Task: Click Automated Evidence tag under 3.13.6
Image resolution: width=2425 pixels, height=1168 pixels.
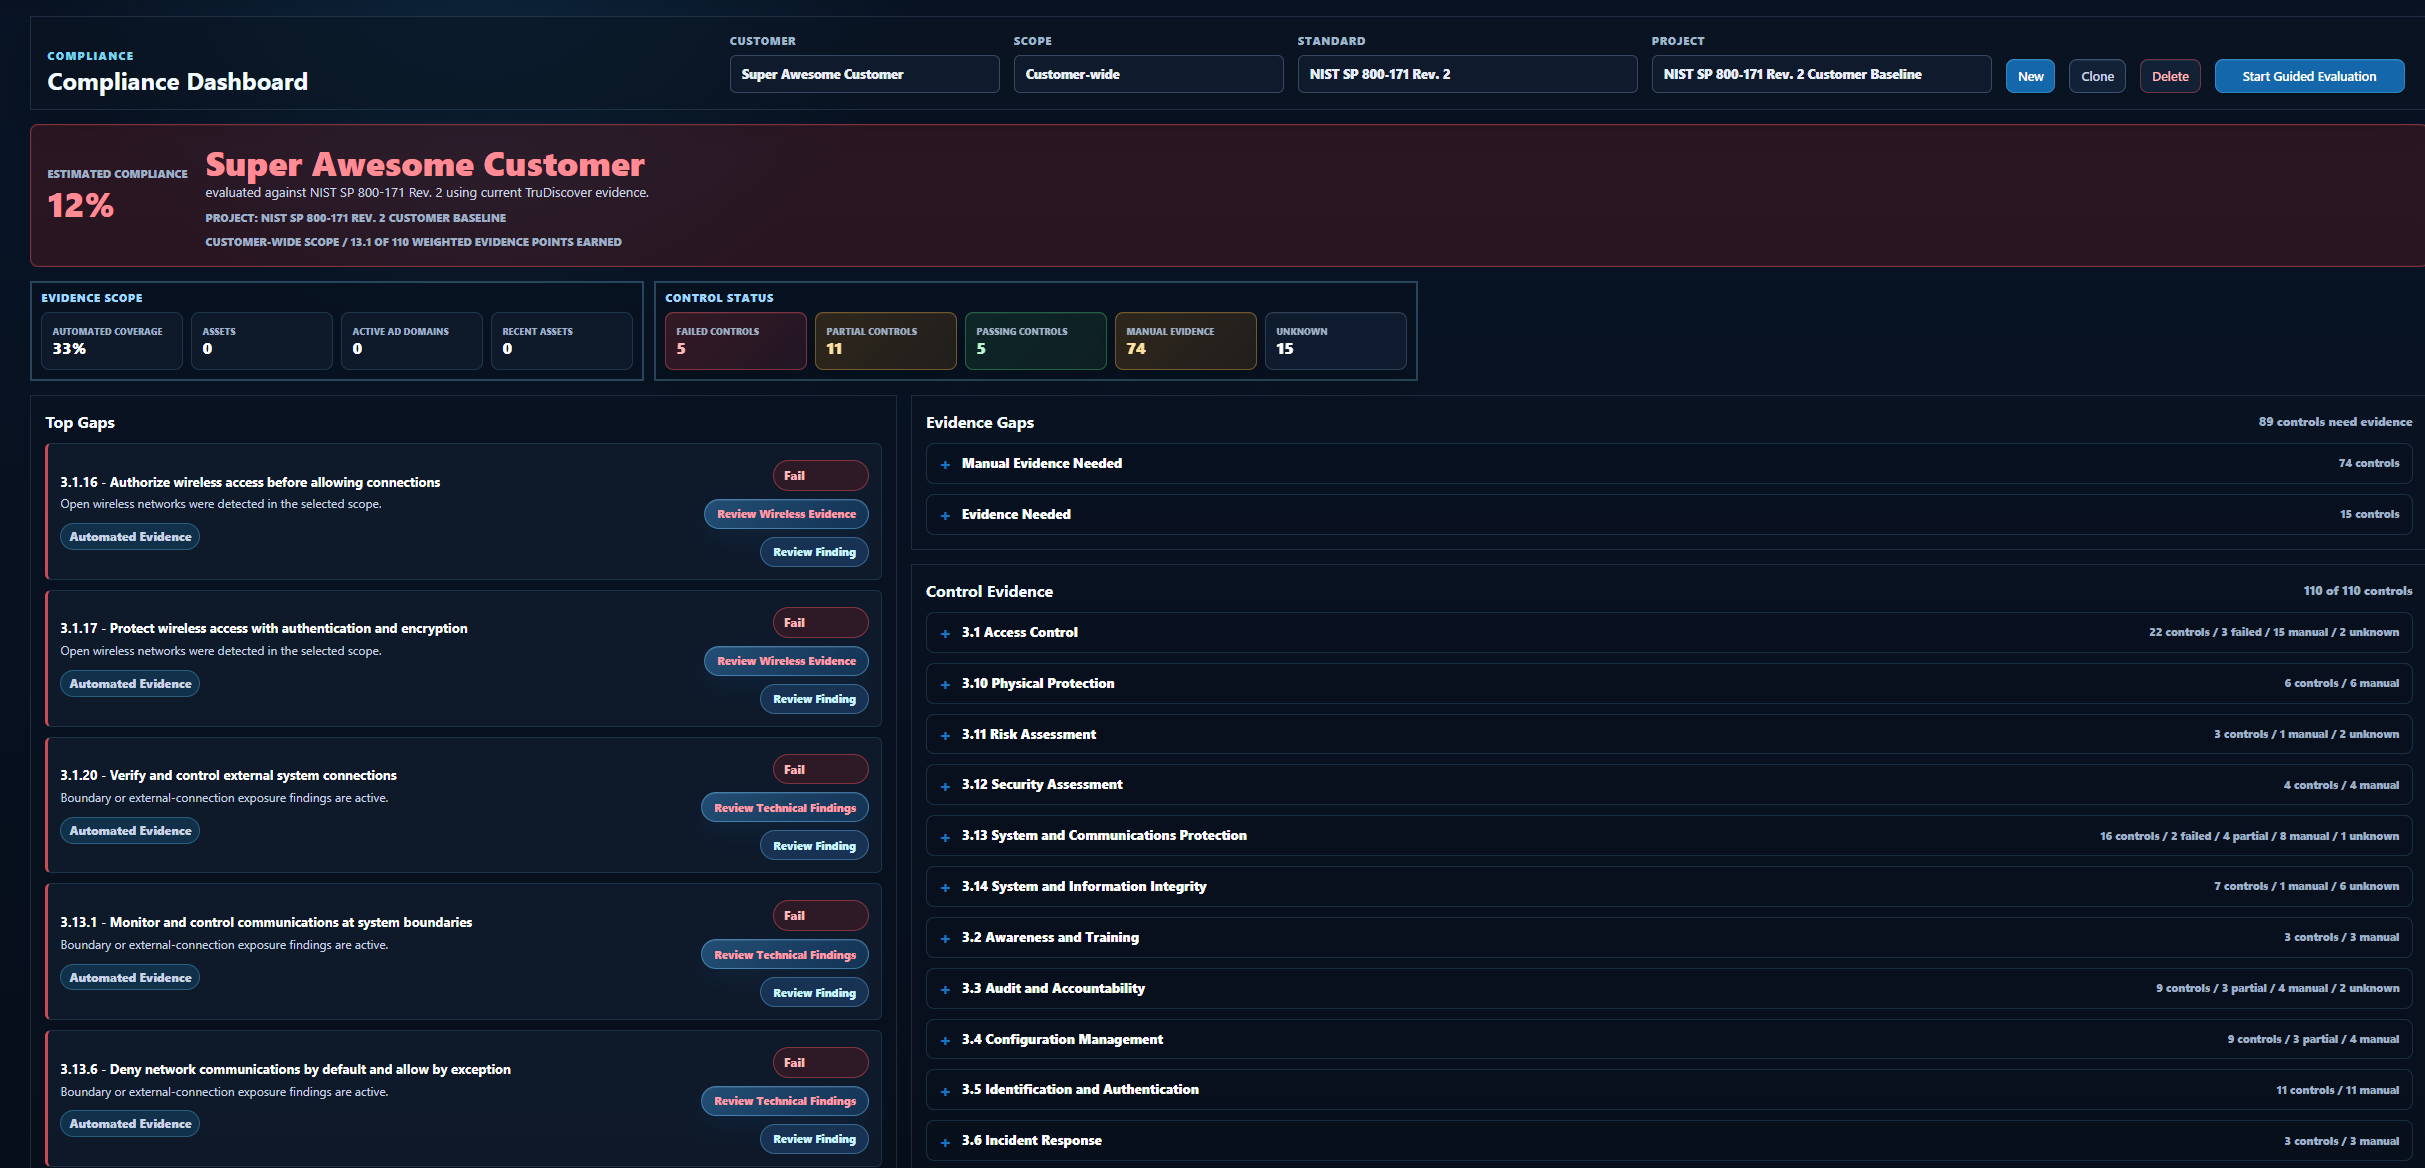Action: (x=130, y=1124)
